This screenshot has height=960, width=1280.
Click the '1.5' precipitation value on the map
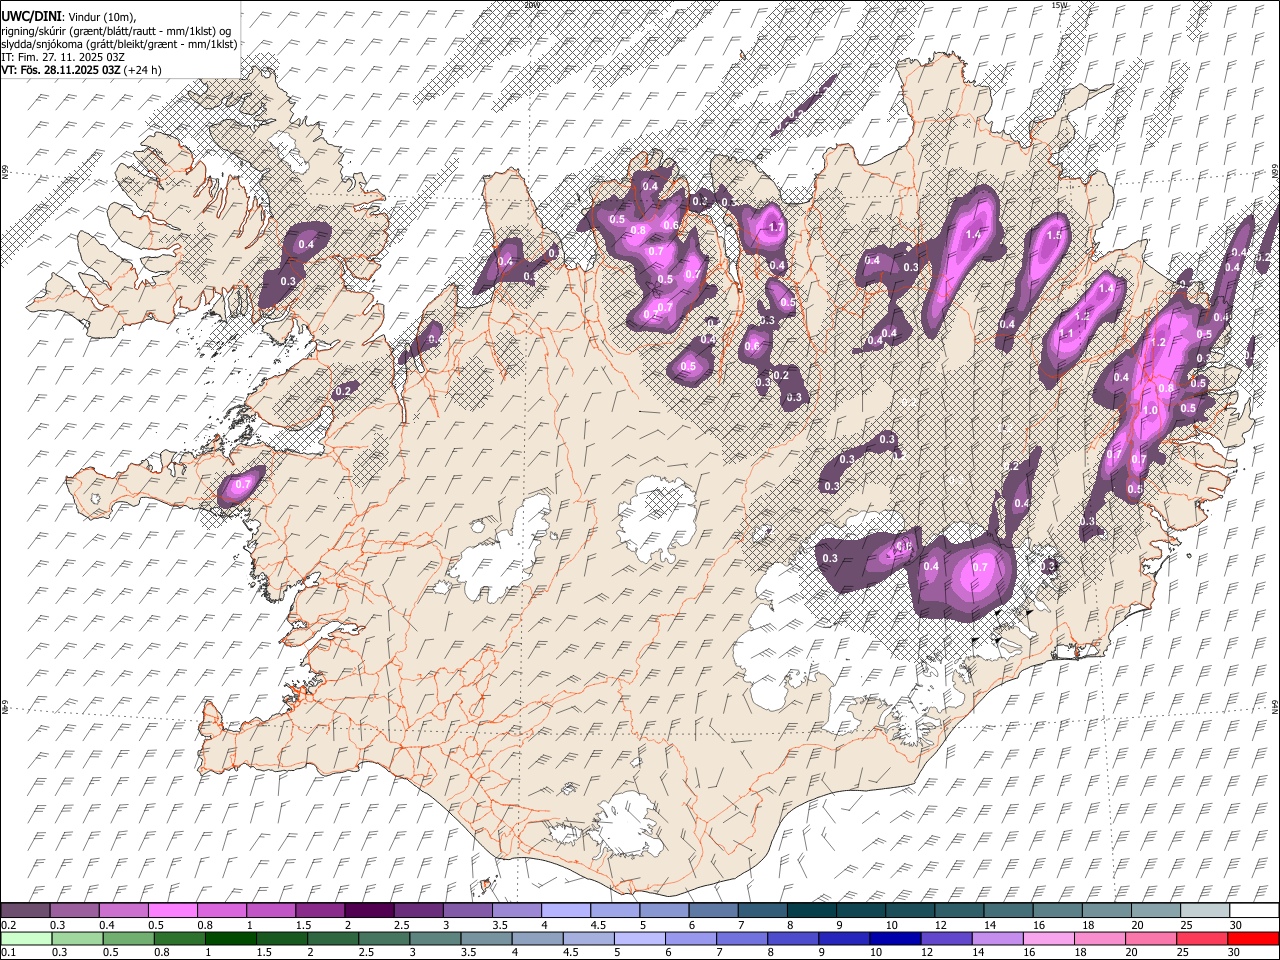(x=1054, y=236)
